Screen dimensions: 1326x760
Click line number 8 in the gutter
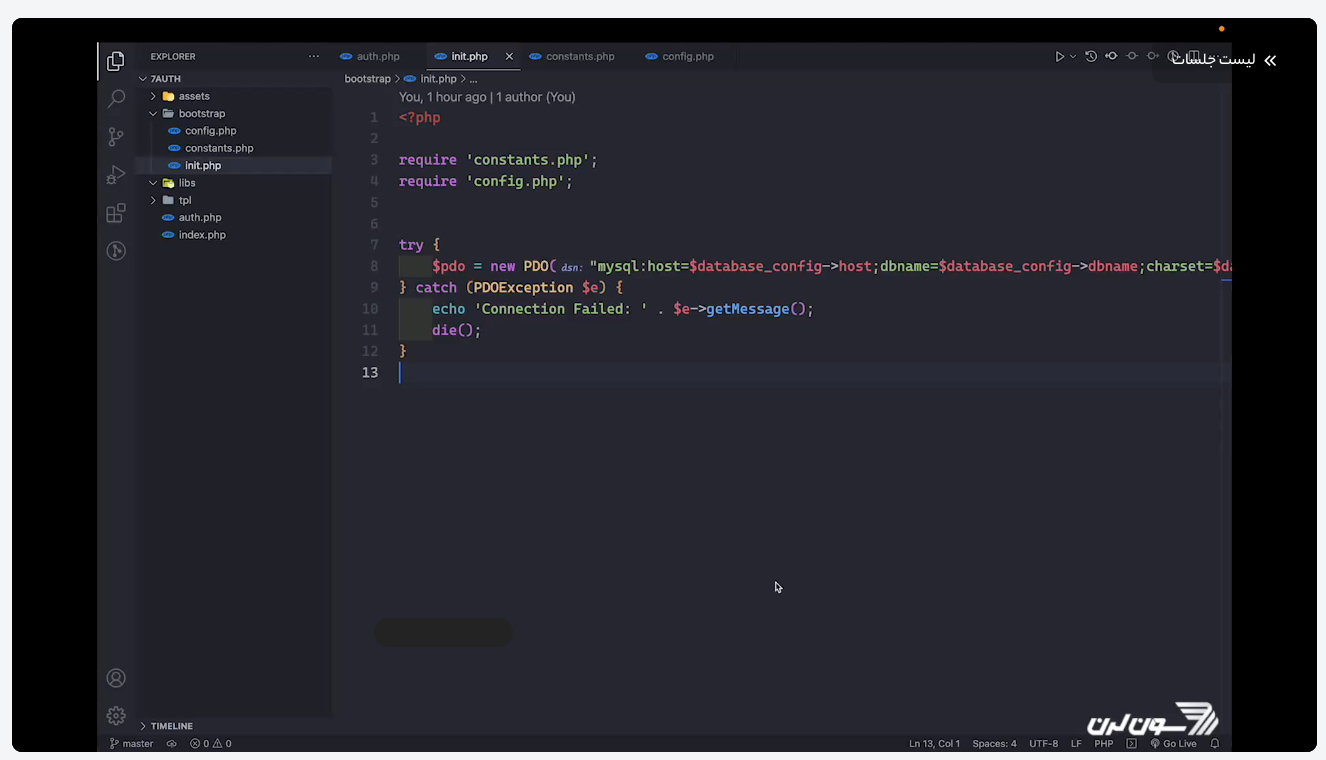click(x=374, y=267)
